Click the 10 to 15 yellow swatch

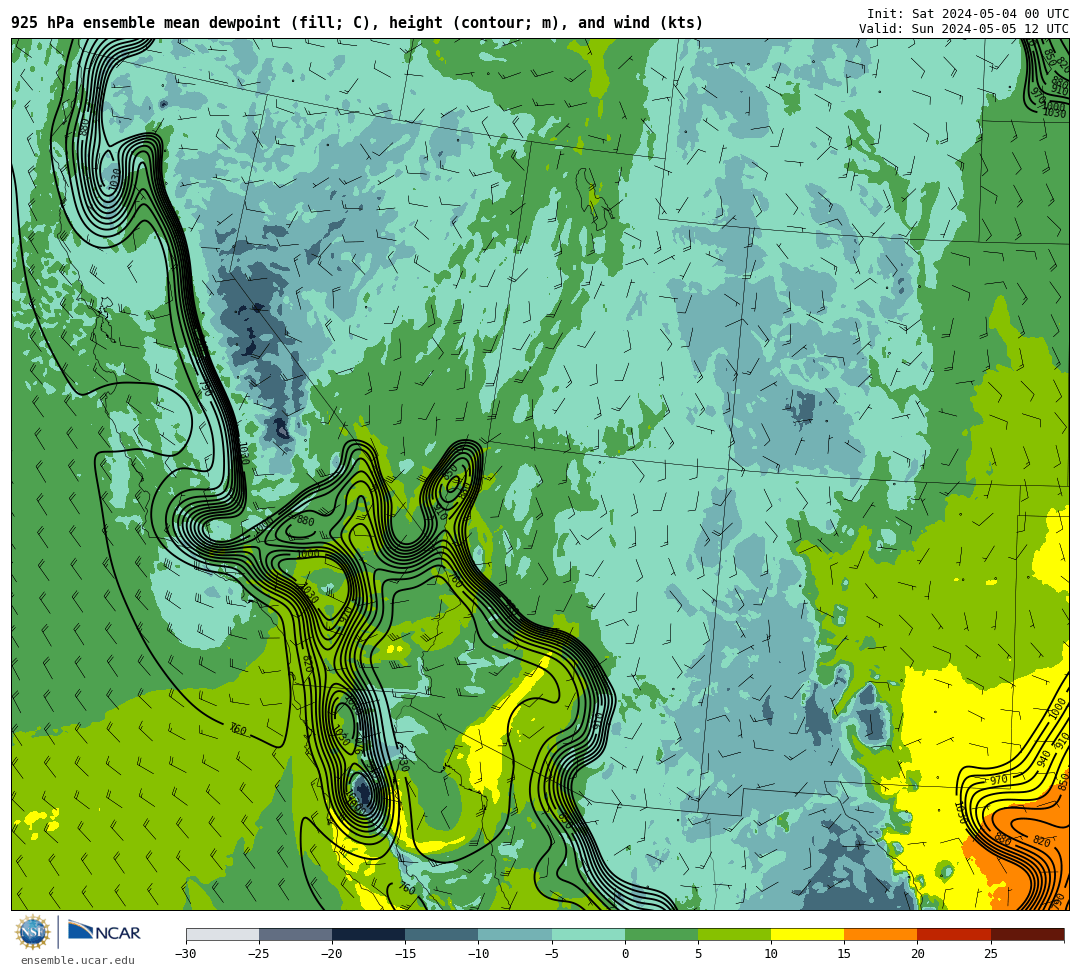[807, 934]
